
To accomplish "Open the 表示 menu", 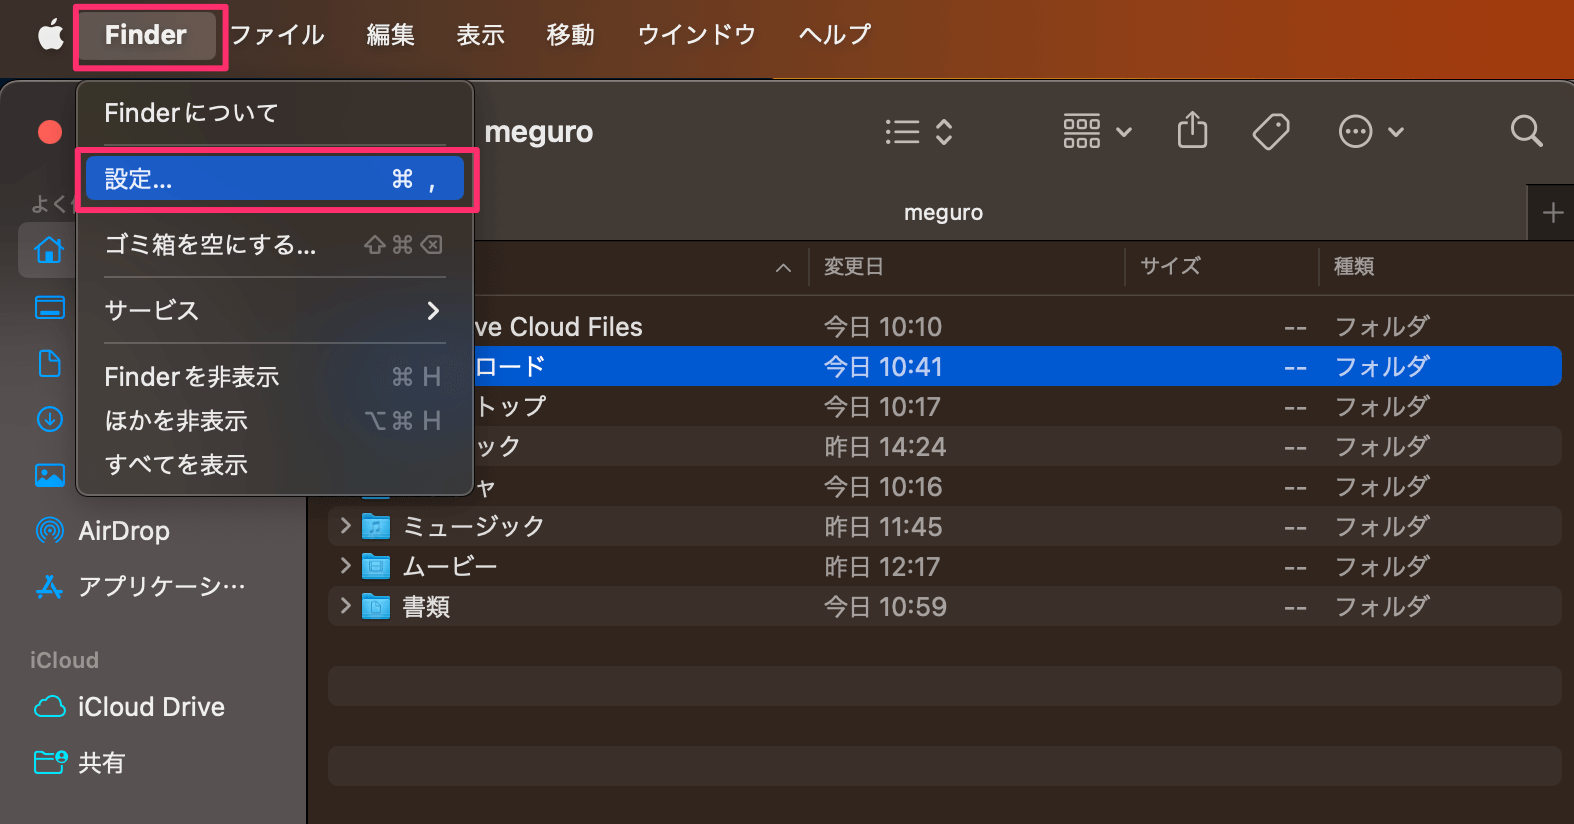I will tap(480, 35).
